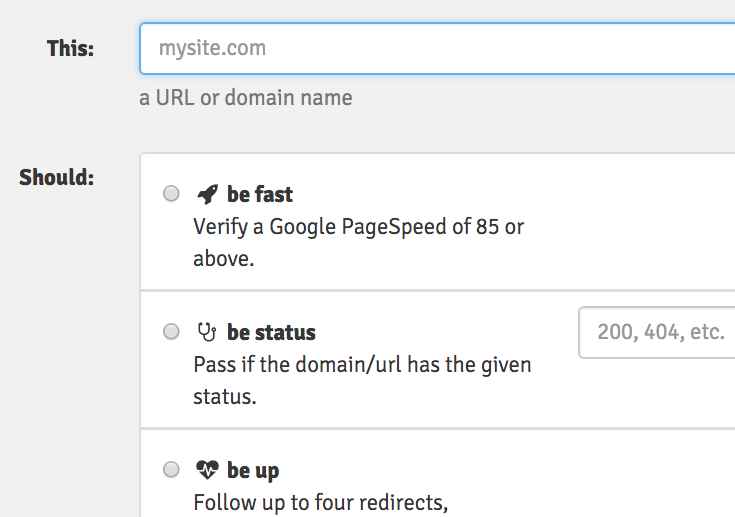Click the "Follow up to four redirects" text
Image resolution: width=735 pixels, height=517 pixels.
click(320, 502)
